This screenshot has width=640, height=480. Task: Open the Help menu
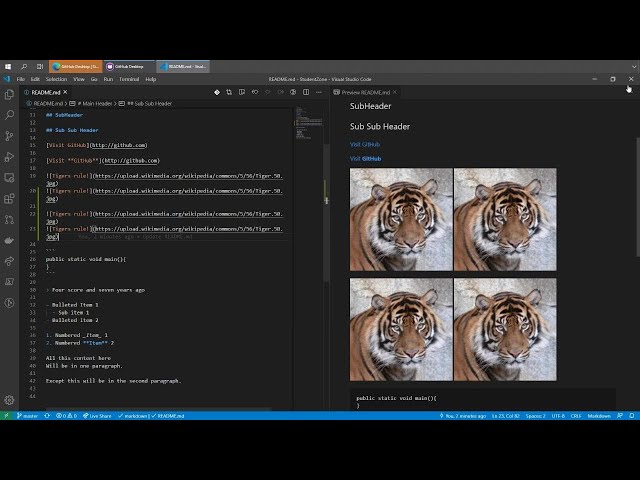pyautogui.click(x=151, y=79)
